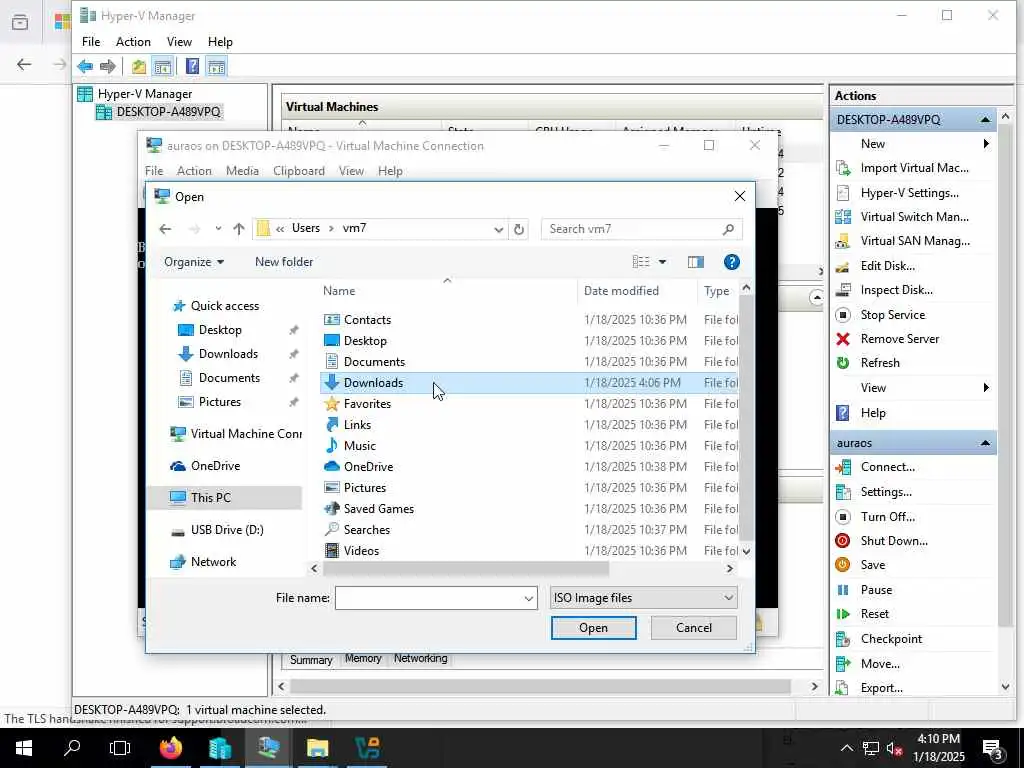Screen dimensions: 1024x768
Task: Open the Organize dropdown menu
Action: click(x=194, y=262)
